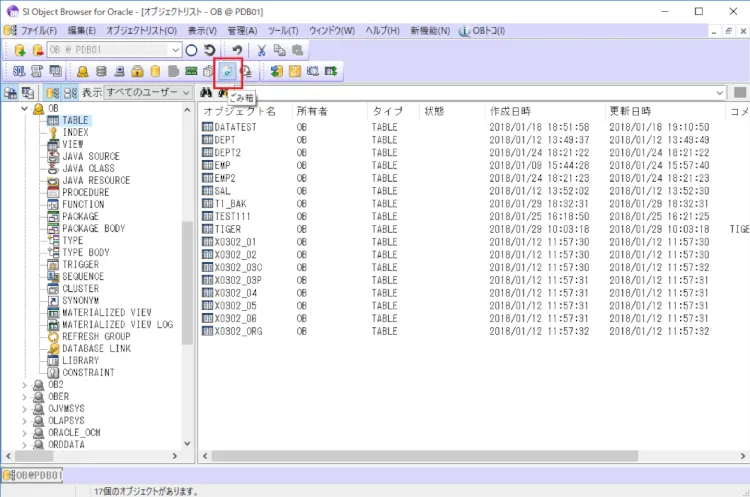Select INDEX in the object tree
The width and height of the screenshot is (750, 497).
click(75, 133)
